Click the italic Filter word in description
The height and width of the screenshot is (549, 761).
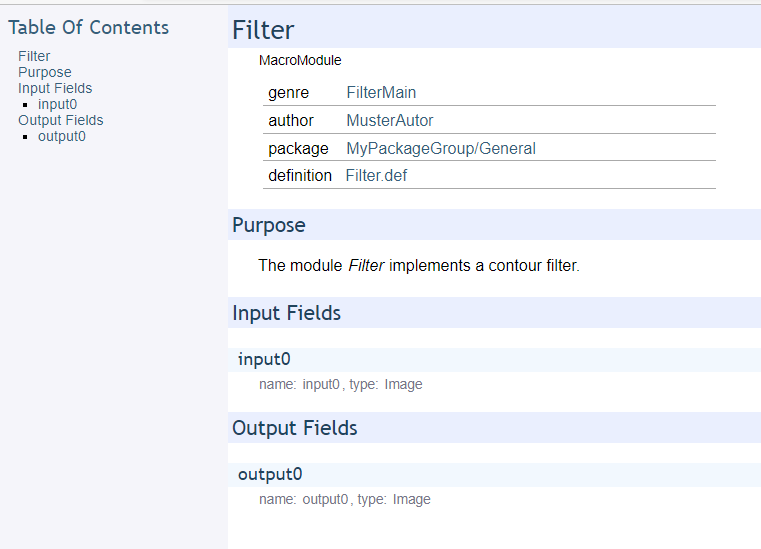tap(366, 266)
